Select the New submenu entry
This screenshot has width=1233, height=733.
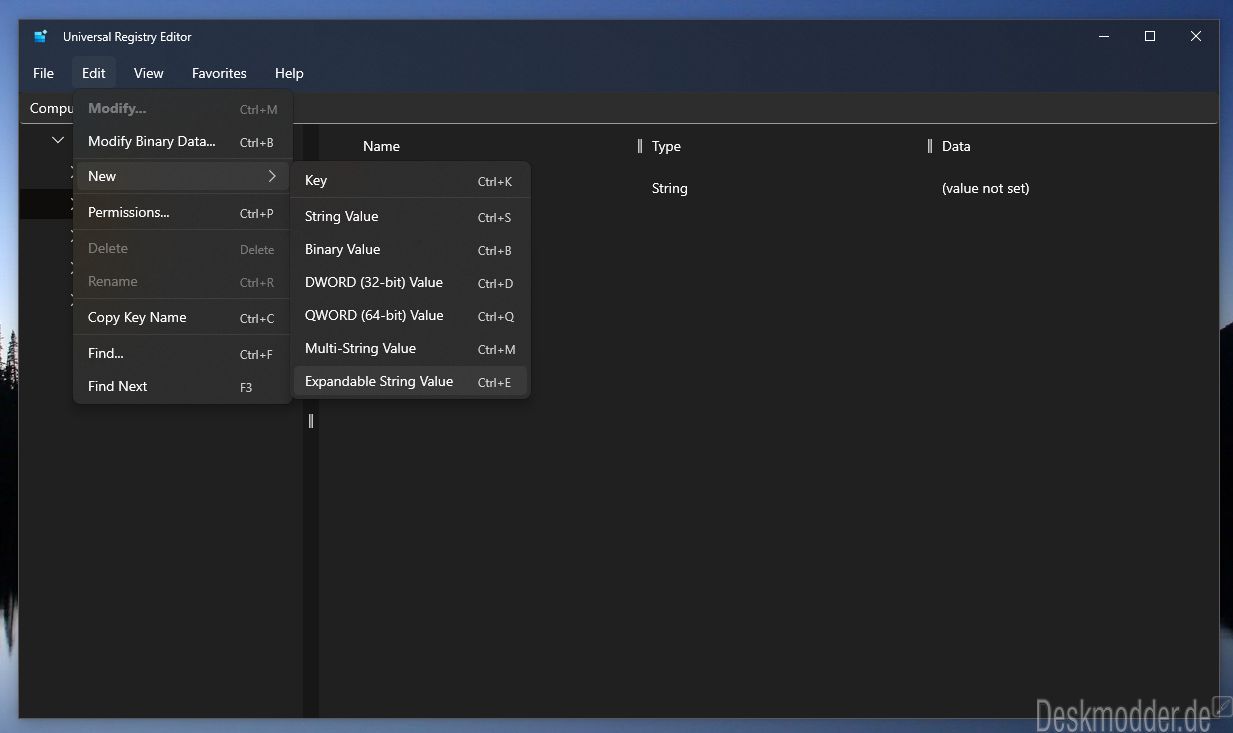pos(183,176)
